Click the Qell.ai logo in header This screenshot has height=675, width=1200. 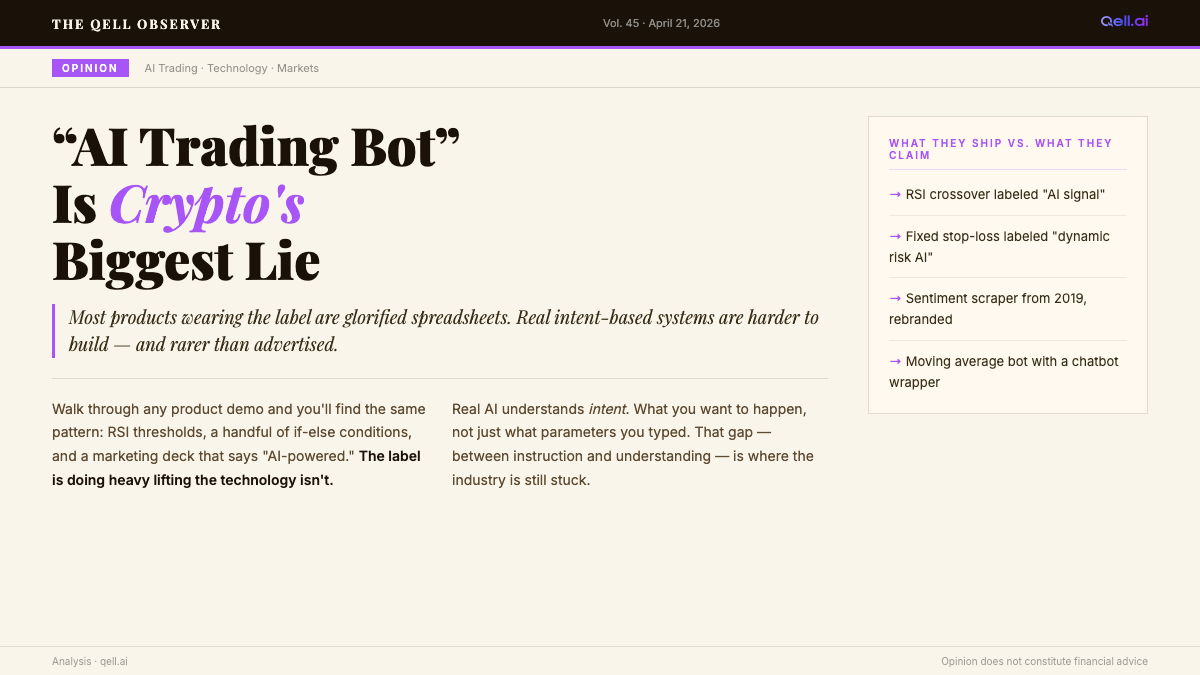1124,21
